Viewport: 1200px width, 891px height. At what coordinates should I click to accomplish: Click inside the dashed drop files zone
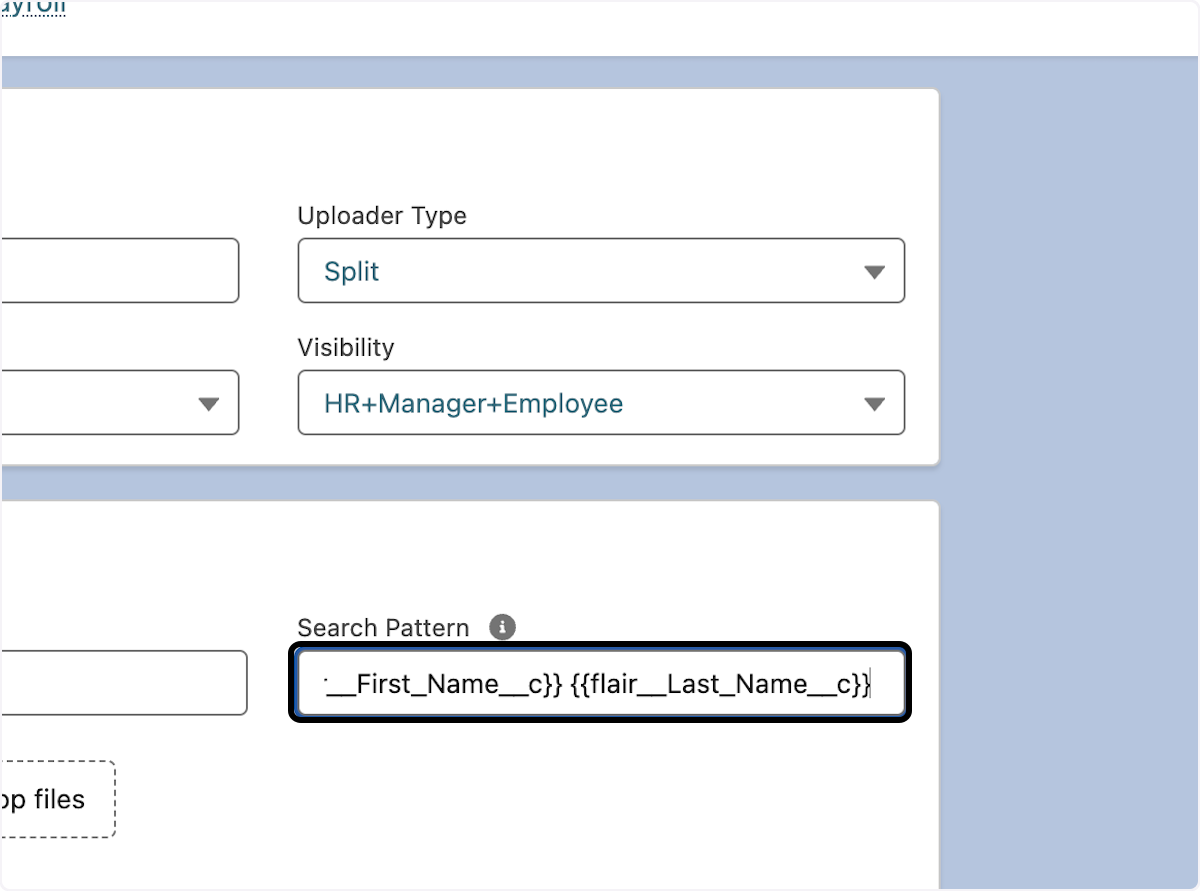(x=55, y=799)
